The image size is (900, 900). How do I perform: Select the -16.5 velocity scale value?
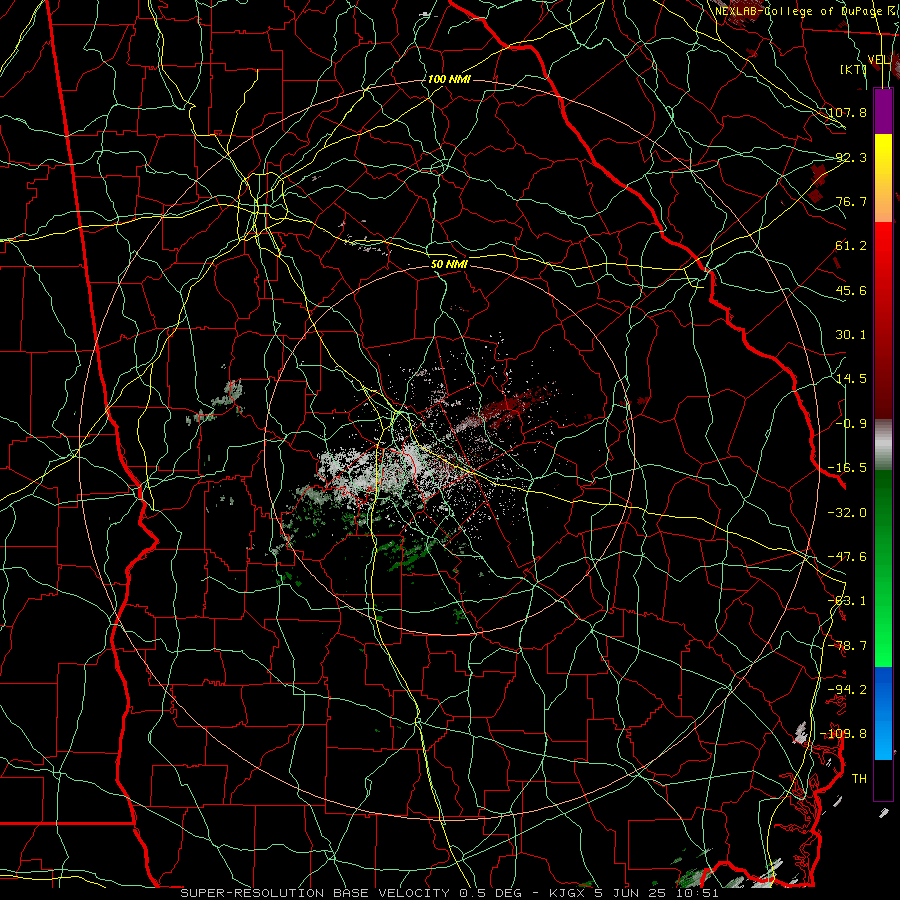tap(847, 468)
